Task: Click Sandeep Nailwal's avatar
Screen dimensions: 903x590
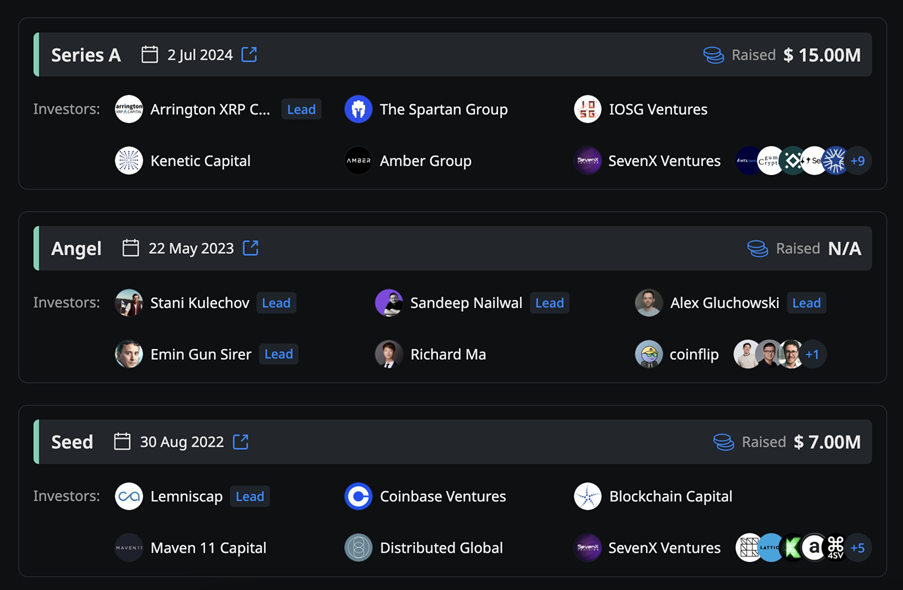Action: click(x=389, y=303)
